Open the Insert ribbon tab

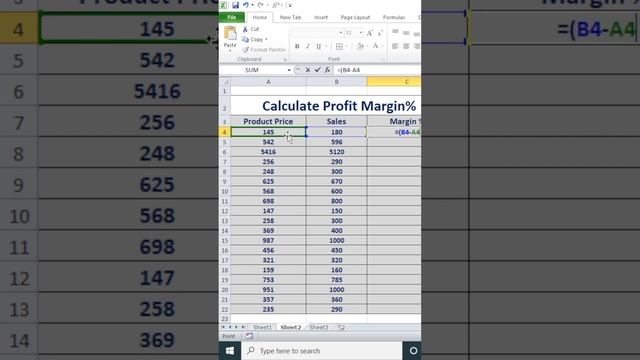pyautogui.click(x=321, y=17)
